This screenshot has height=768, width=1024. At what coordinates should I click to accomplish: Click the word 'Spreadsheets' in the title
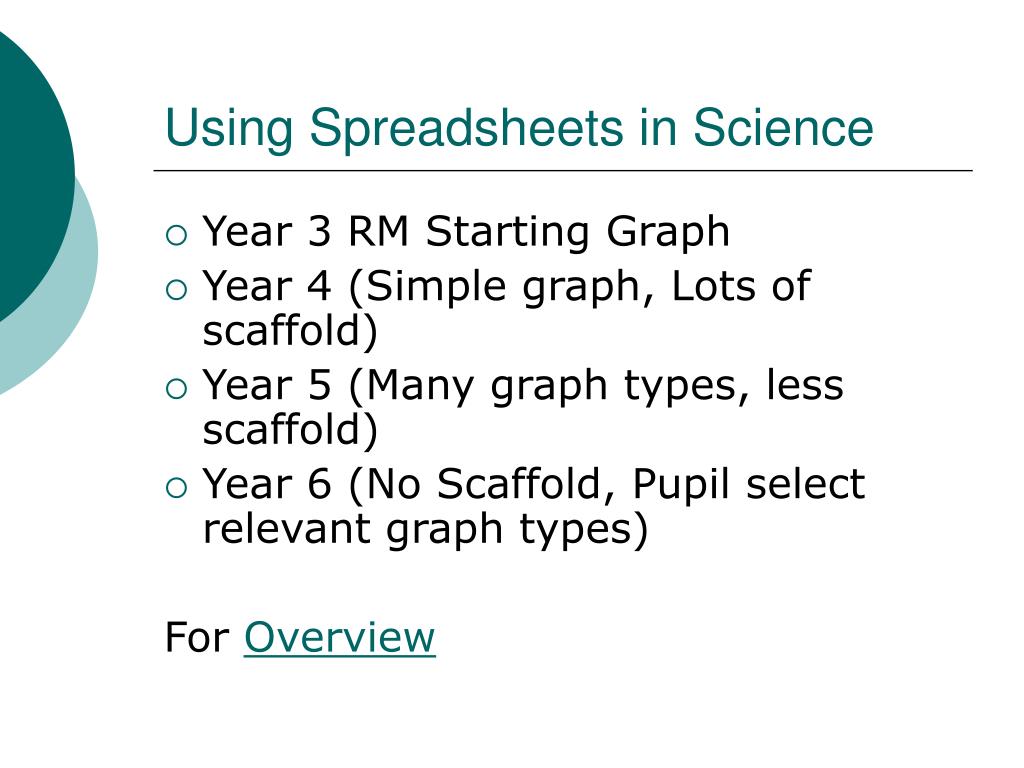466,129
